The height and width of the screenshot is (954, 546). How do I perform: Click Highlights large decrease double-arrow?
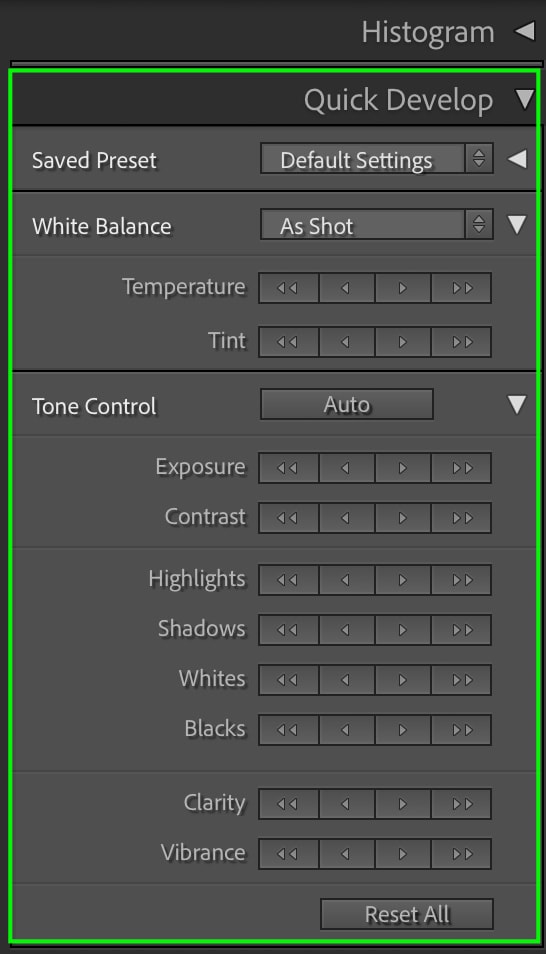[288, 580]
